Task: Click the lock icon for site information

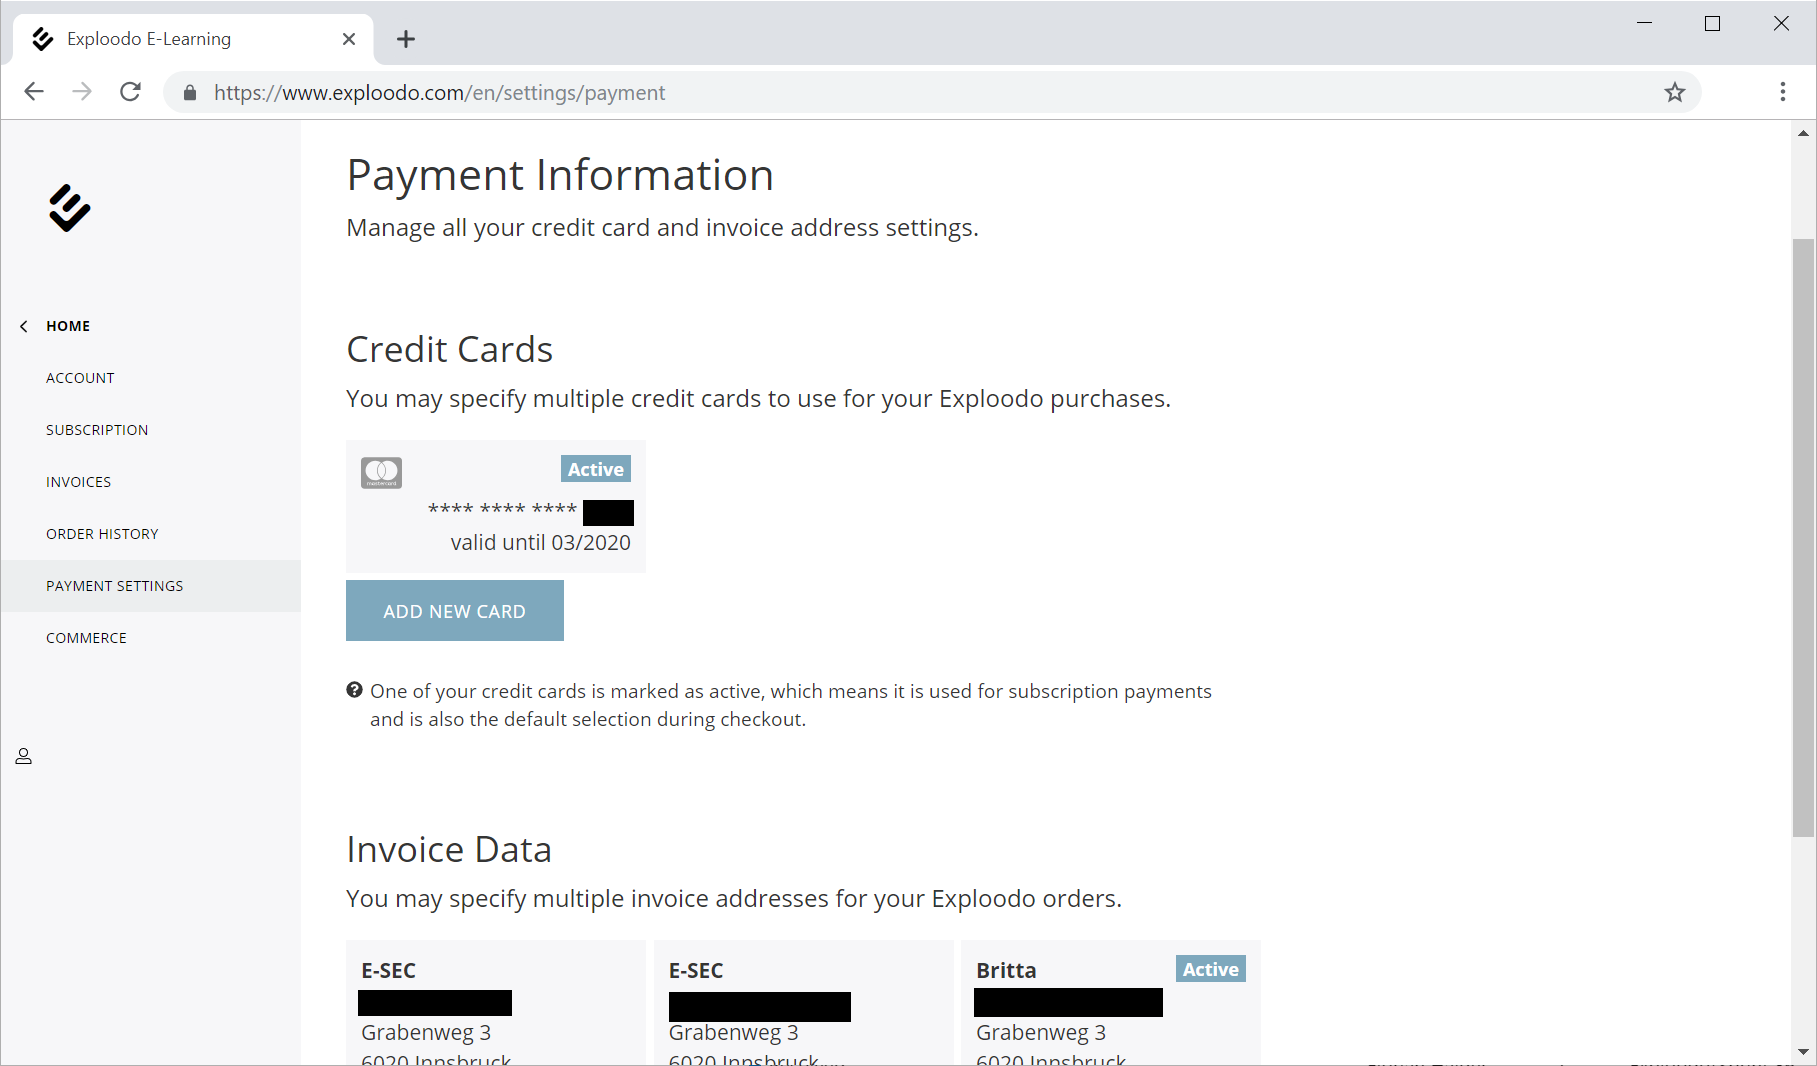Action: coord(190,93)
